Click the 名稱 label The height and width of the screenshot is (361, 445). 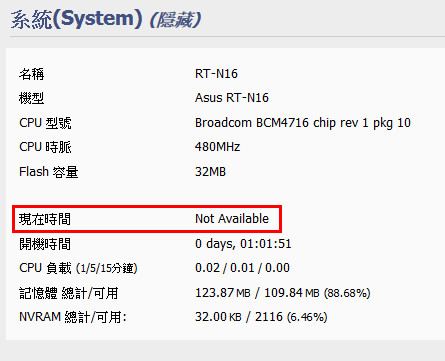32,74
